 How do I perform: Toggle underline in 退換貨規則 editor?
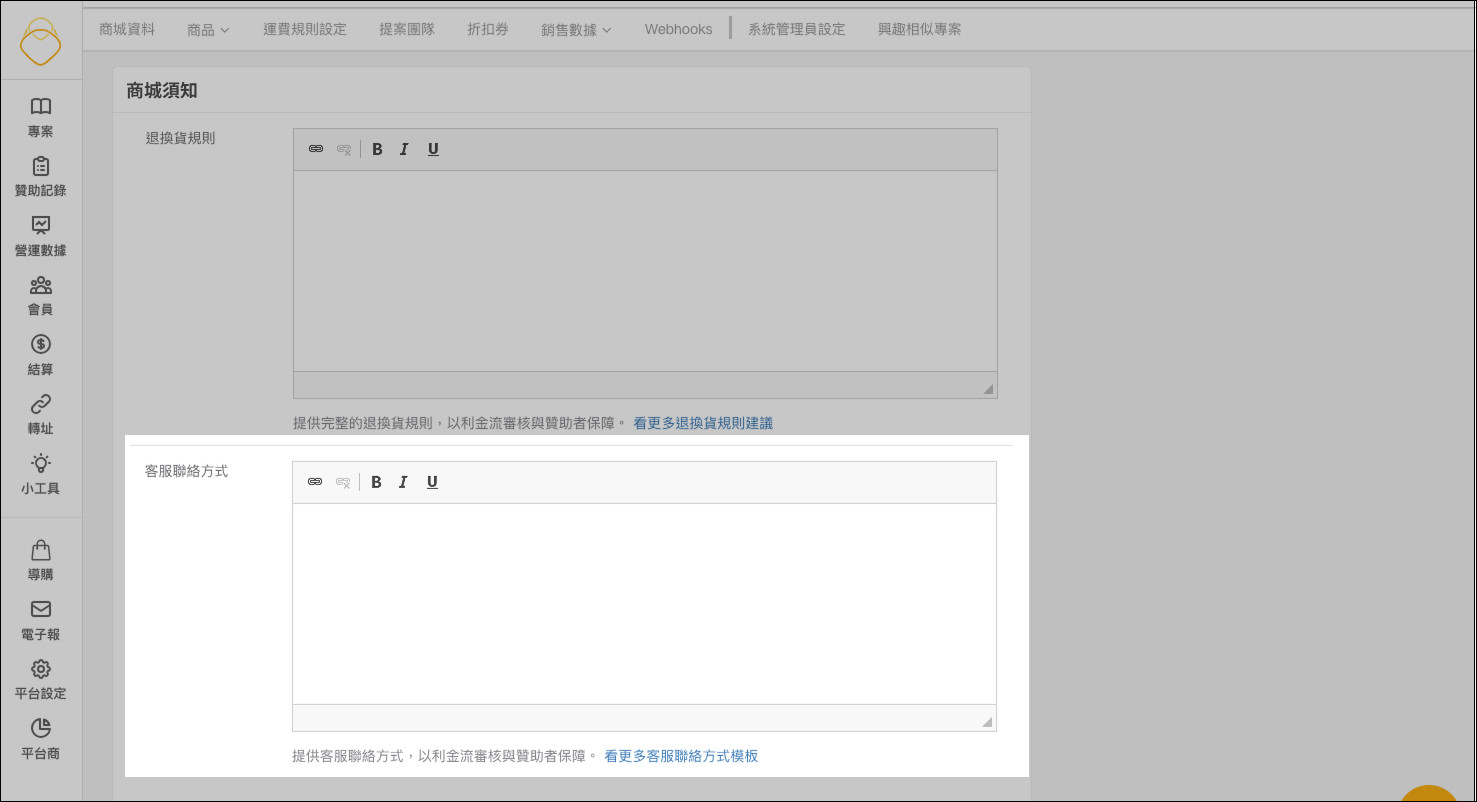(x=433, y=149)
